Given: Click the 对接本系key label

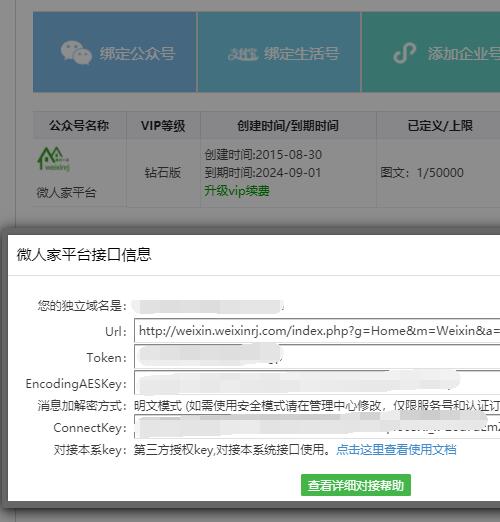Looking at the screenshot, I should click(x=90, y=450).
